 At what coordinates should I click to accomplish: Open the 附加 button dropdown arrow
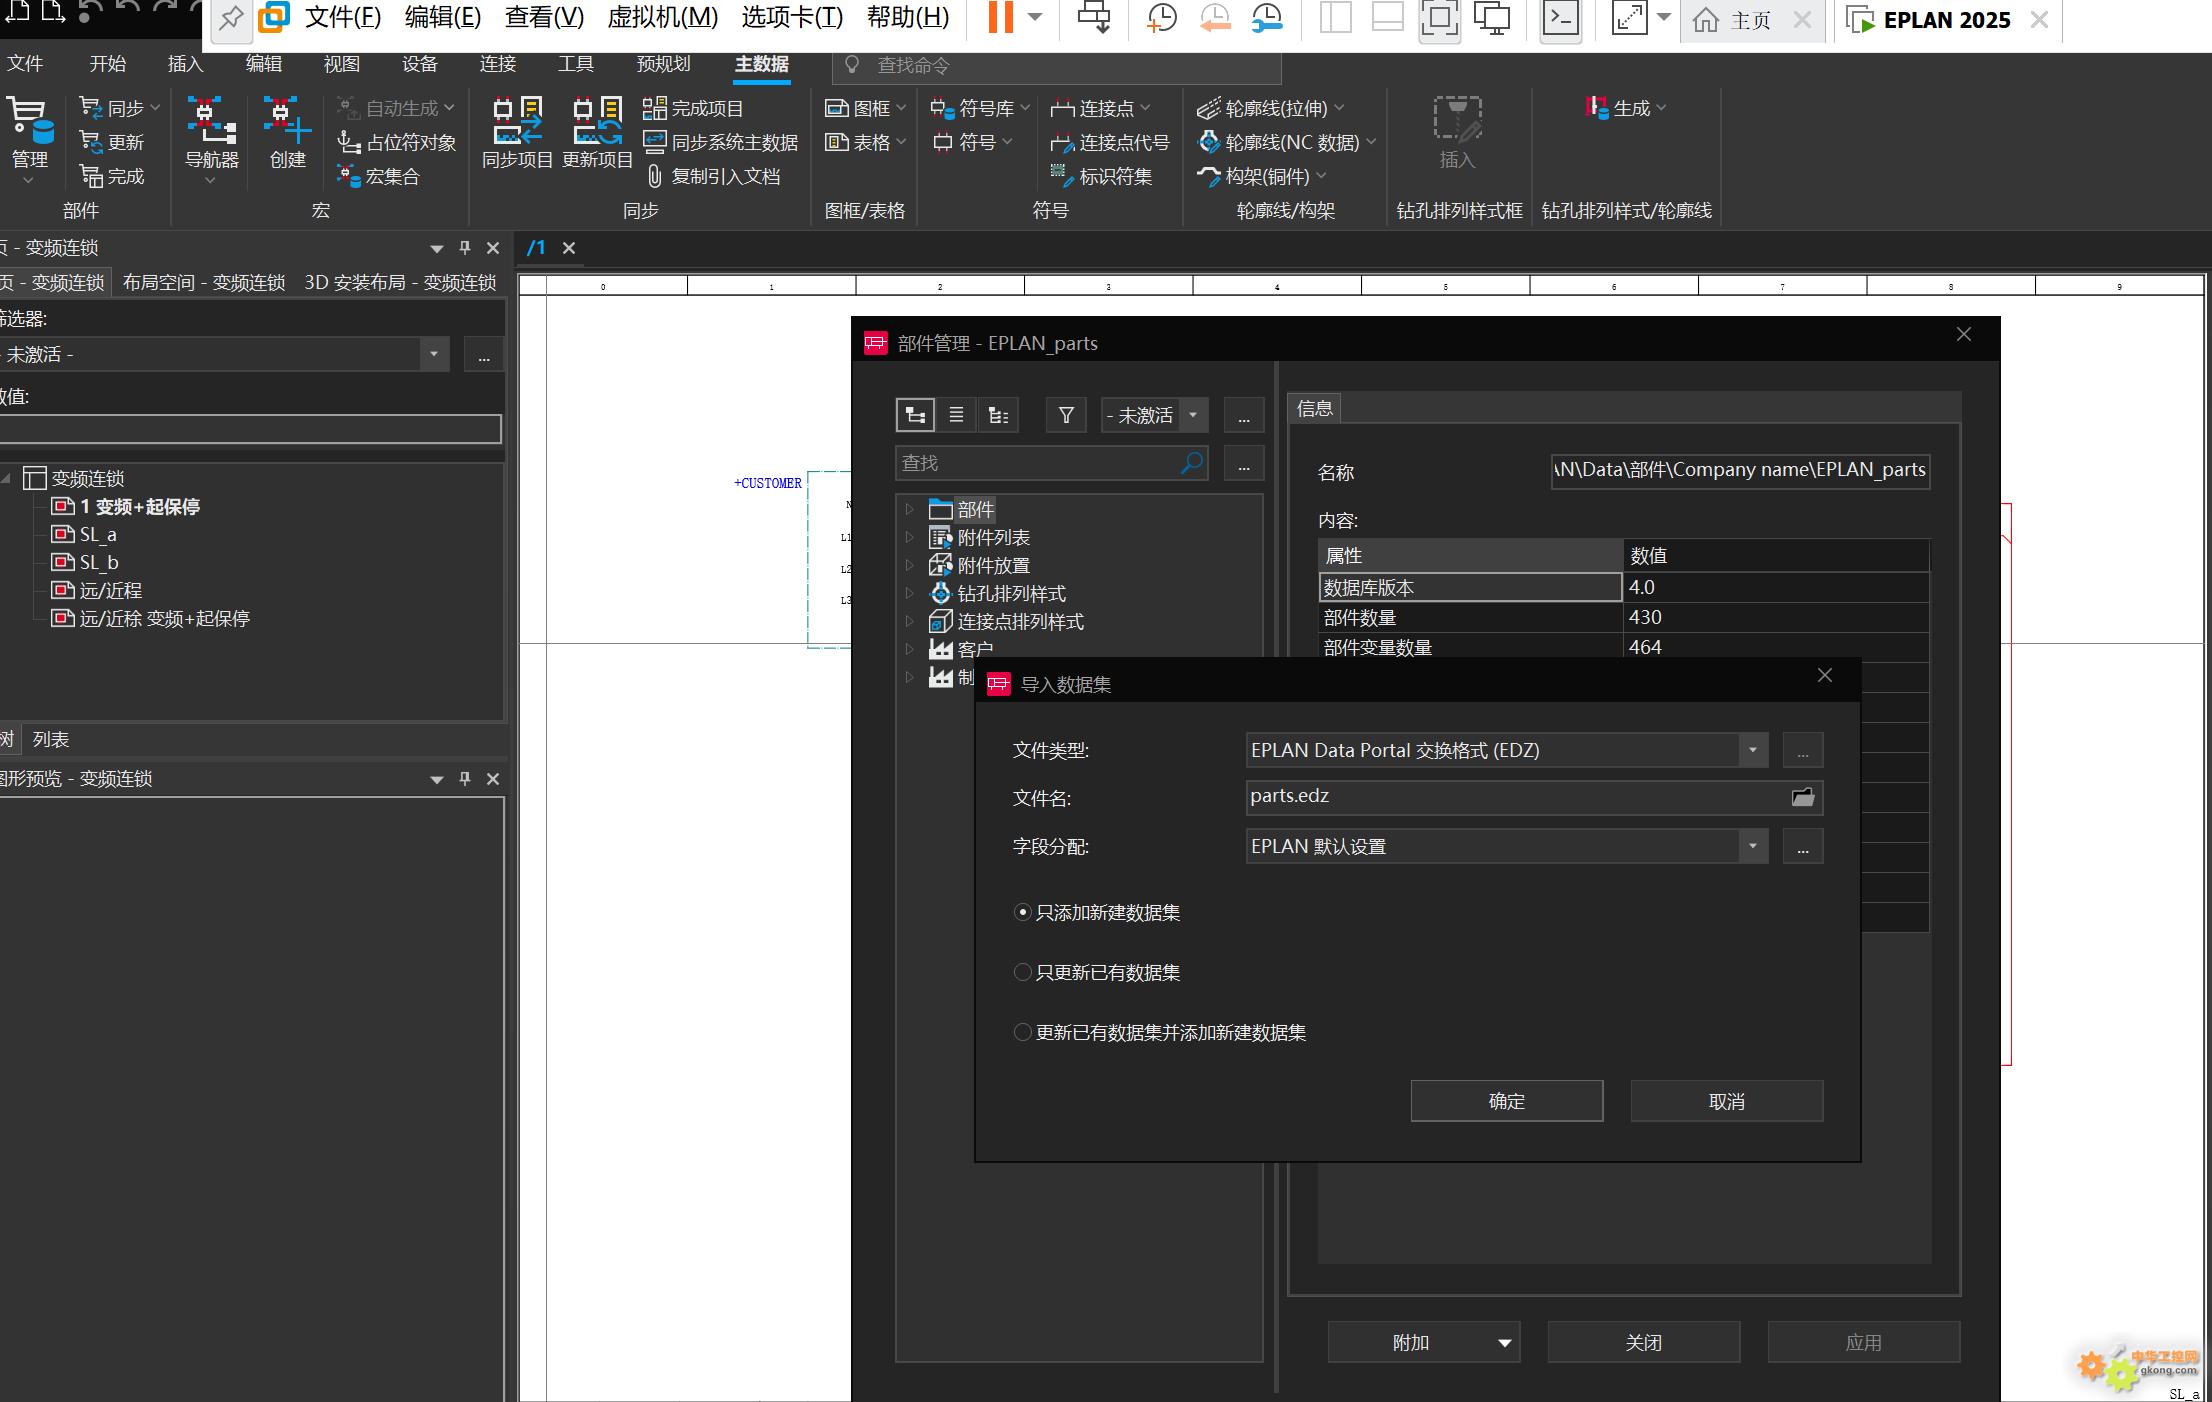pyautogui.click(x=1504, y=1343)
